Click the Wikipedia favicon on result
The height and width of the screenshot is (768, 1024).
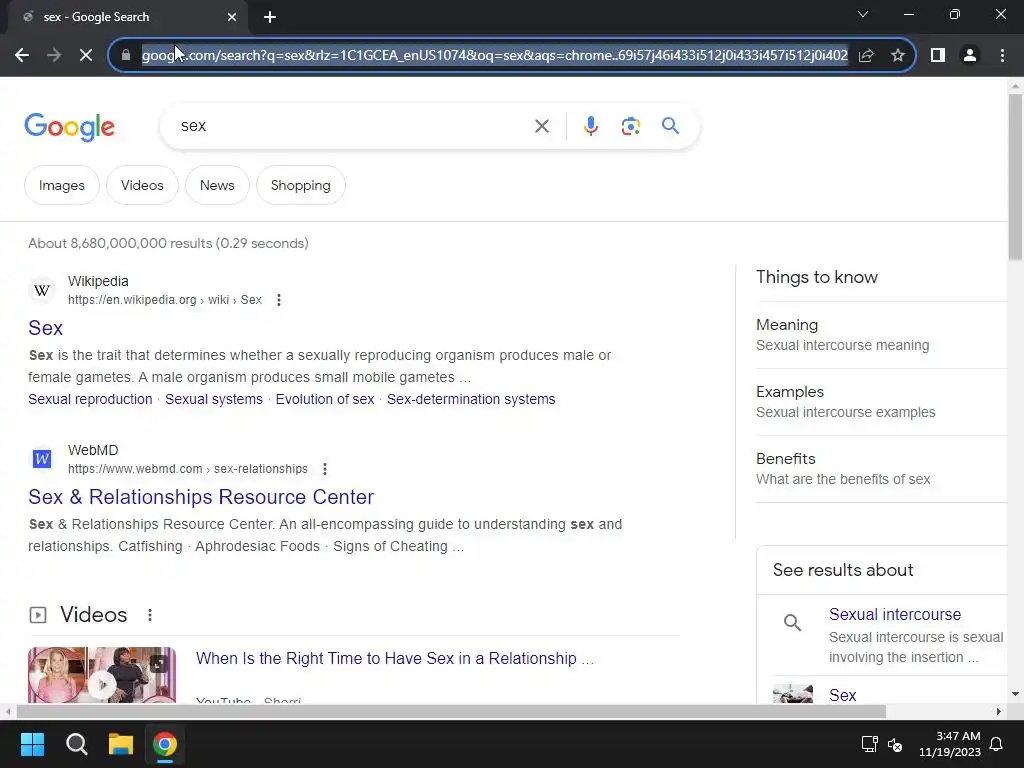pyautogui.click(x=42, y=290)
